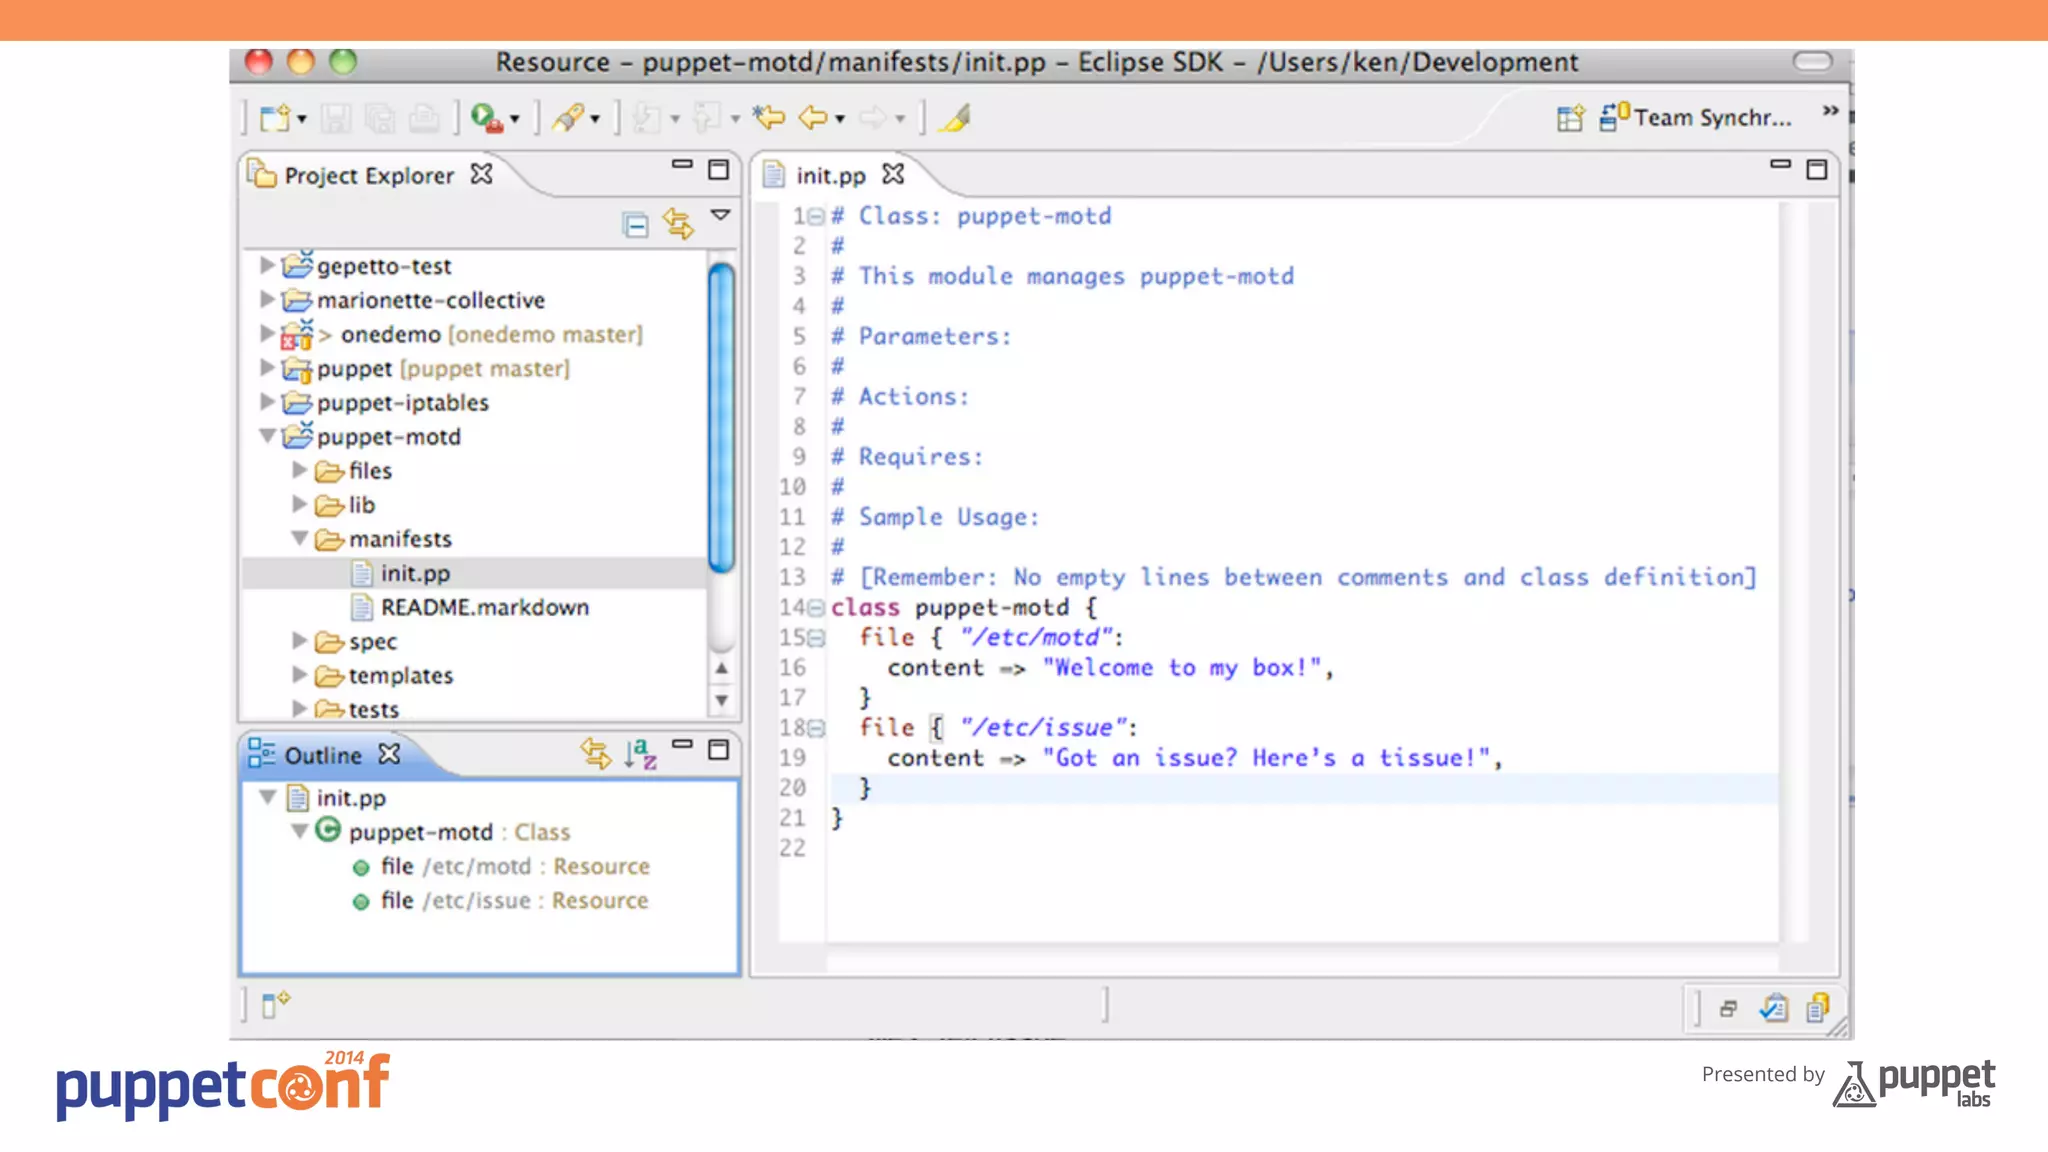Image resolution: width=2048 pixels, height=1152 pixels.
Task: Toggle Link with Editor in Project Explorer
Action: click(678, 224)
